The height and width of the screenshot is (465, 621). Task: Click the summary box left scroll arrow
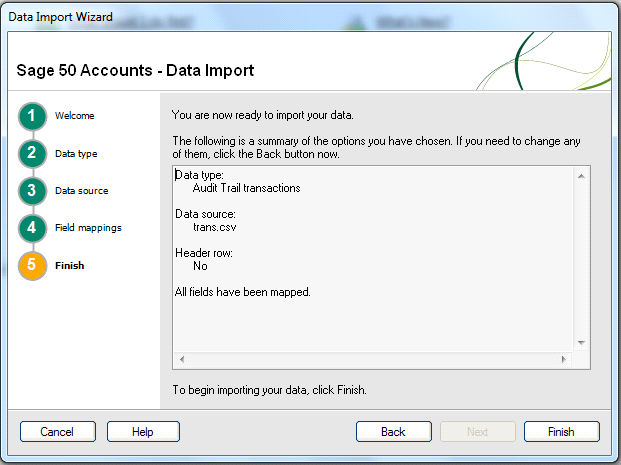[181, 358]
